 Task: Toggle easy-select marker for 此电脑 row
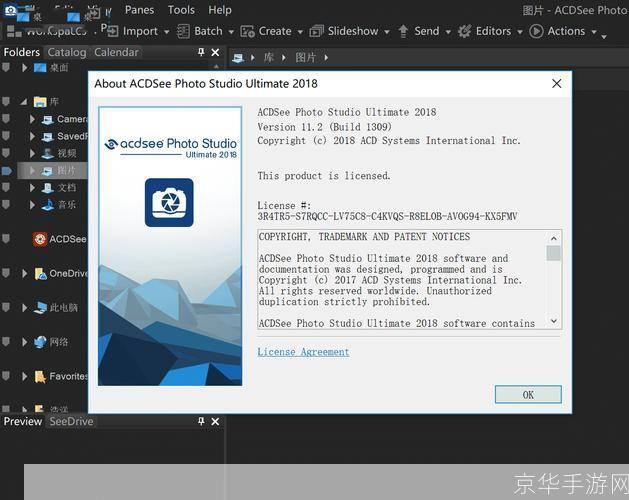point(6,307)
